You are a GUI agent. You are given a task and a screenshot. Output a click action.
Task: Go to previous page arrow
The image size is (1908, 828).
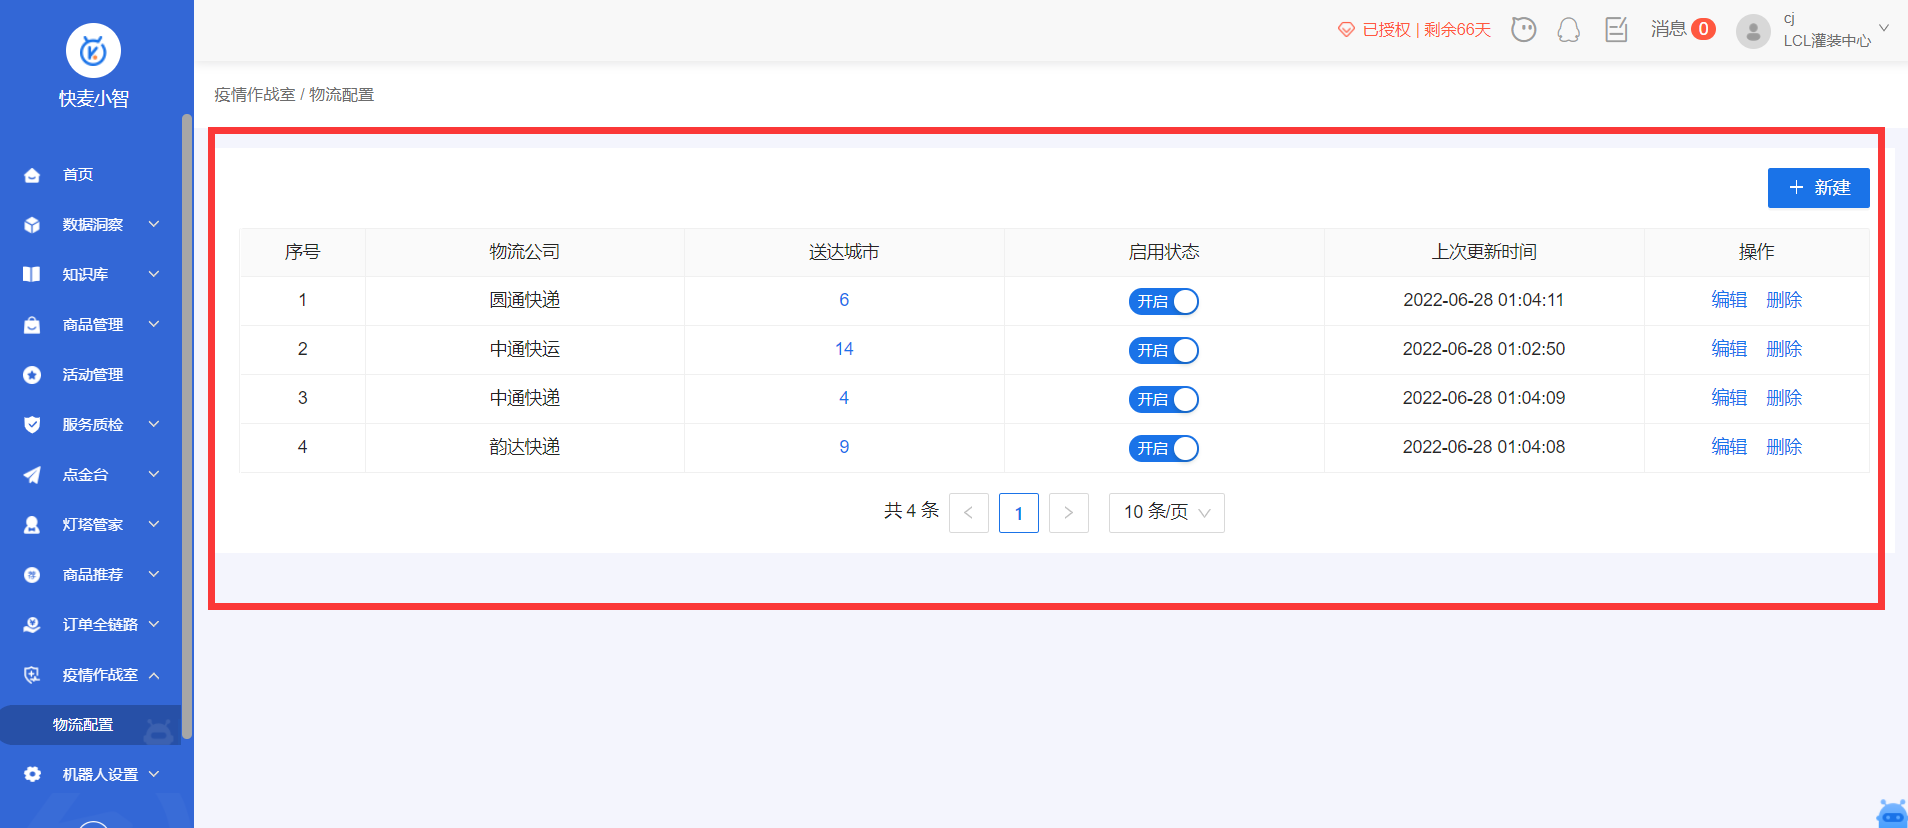point(968,513)
